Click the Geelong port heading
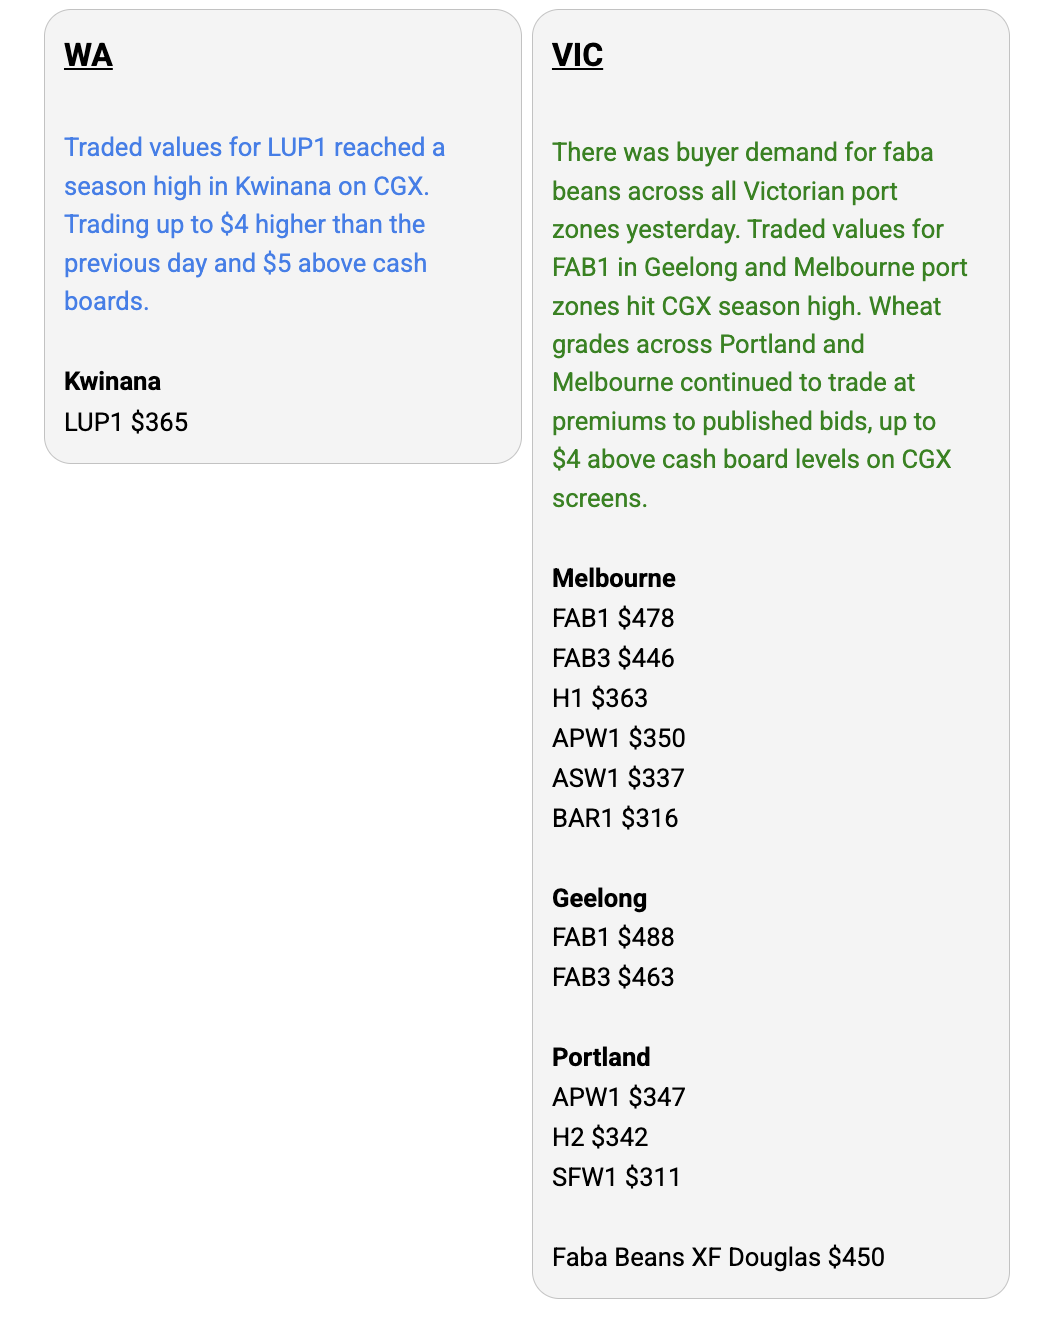The width and height of the screenshot is (1054, 1318). pyautogui.click(x=600, y=898)
